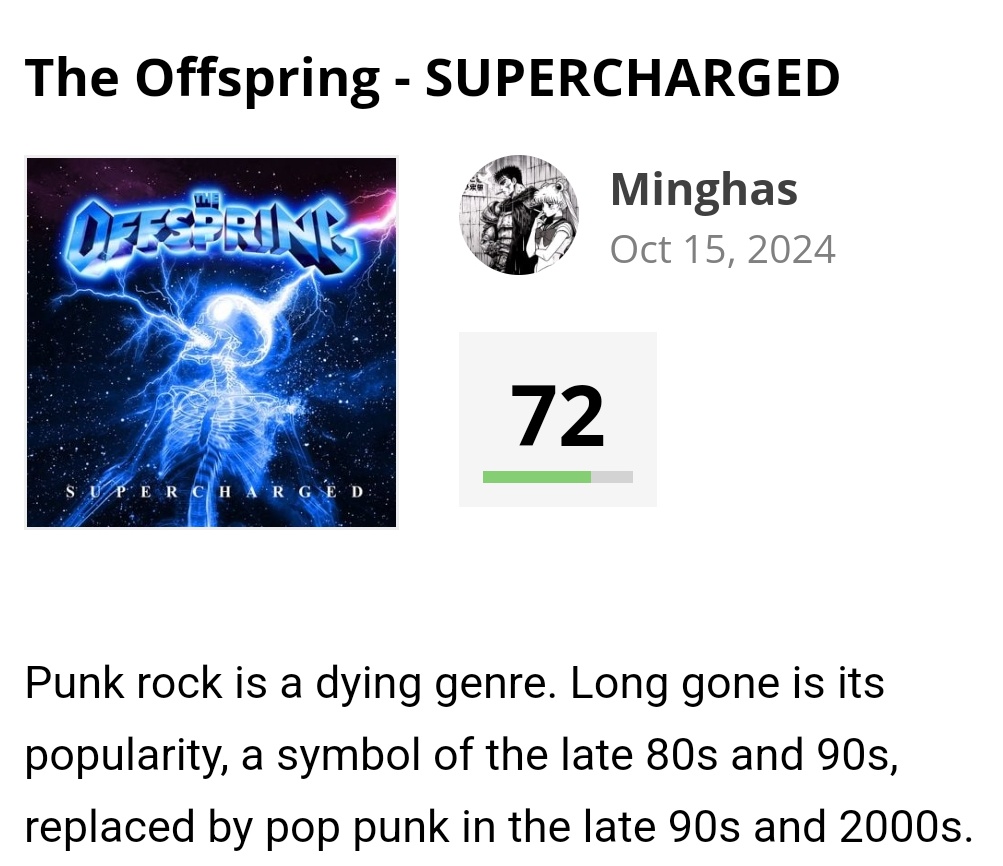Image resolution: width=1003 pixels, height=866 pixels.
Task: Click the pink lightning bolt on the cover art
Action: coord(374,210)
